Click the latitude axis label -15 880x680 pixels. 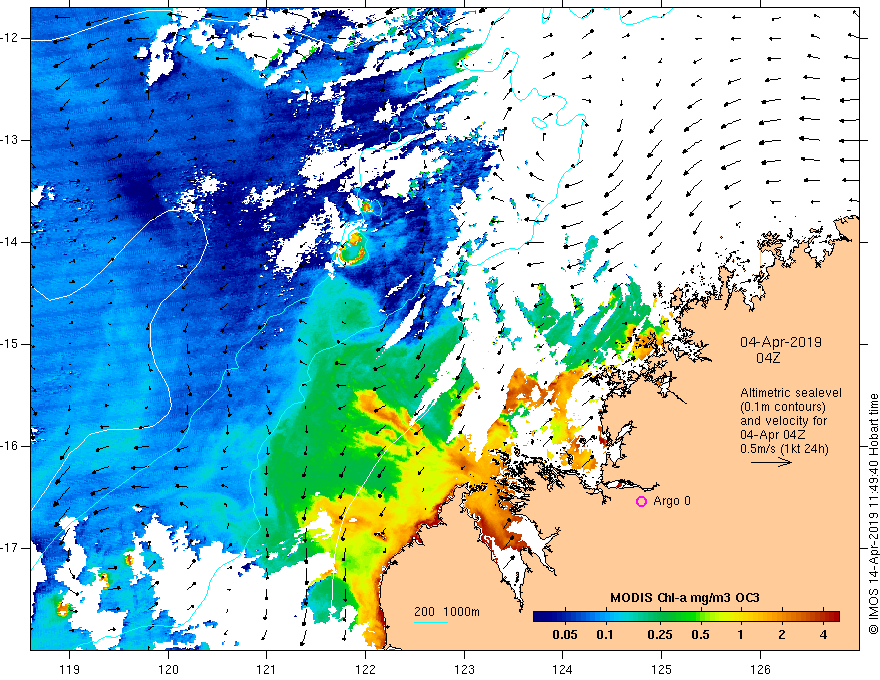[x=10, y=344]
